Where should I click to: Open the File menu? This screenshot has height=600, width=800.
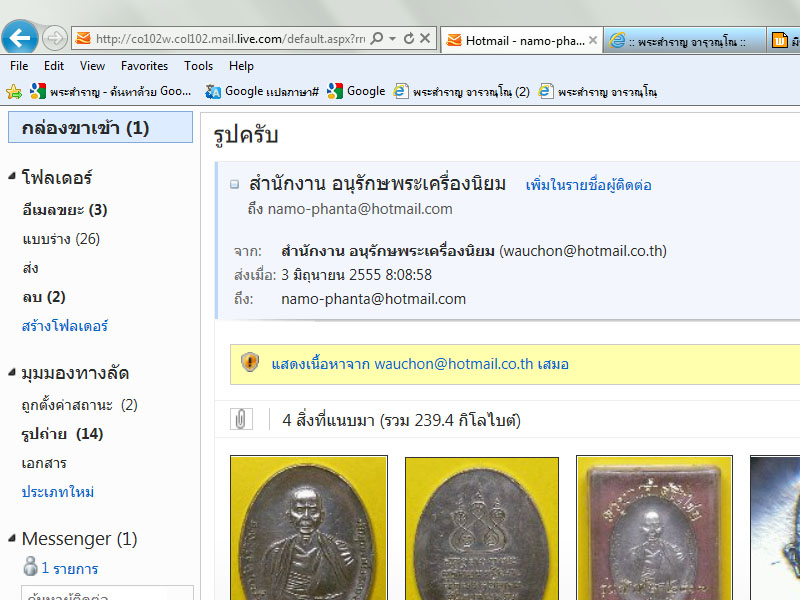[19, 66]
